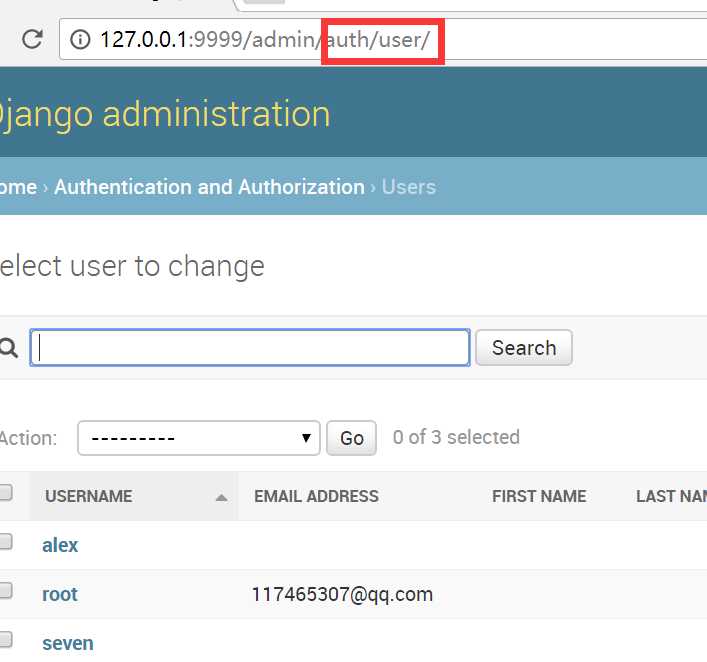This screenshot has width=707, height=662.
Task: Open user alex
Action: tap(60, 545)
